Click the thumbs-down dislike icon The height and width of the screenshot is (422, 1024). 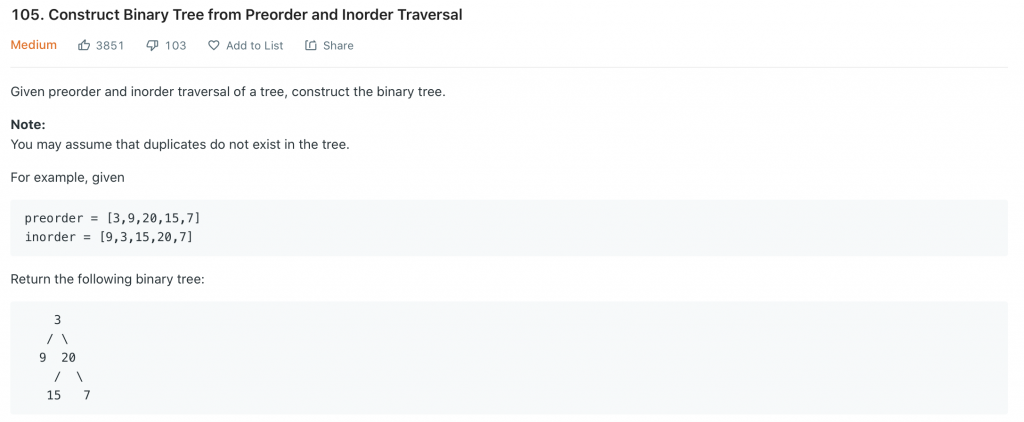(x=153, y=45)
